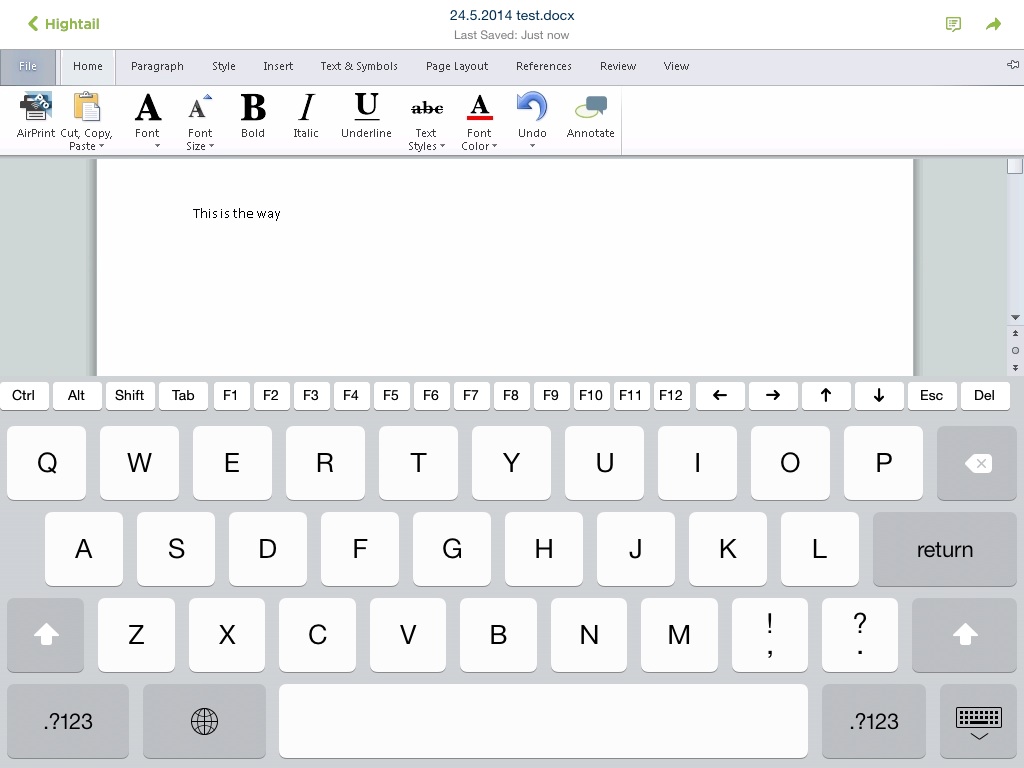
Task: Hide the on-screen keyboard
Action: [978, 721]
